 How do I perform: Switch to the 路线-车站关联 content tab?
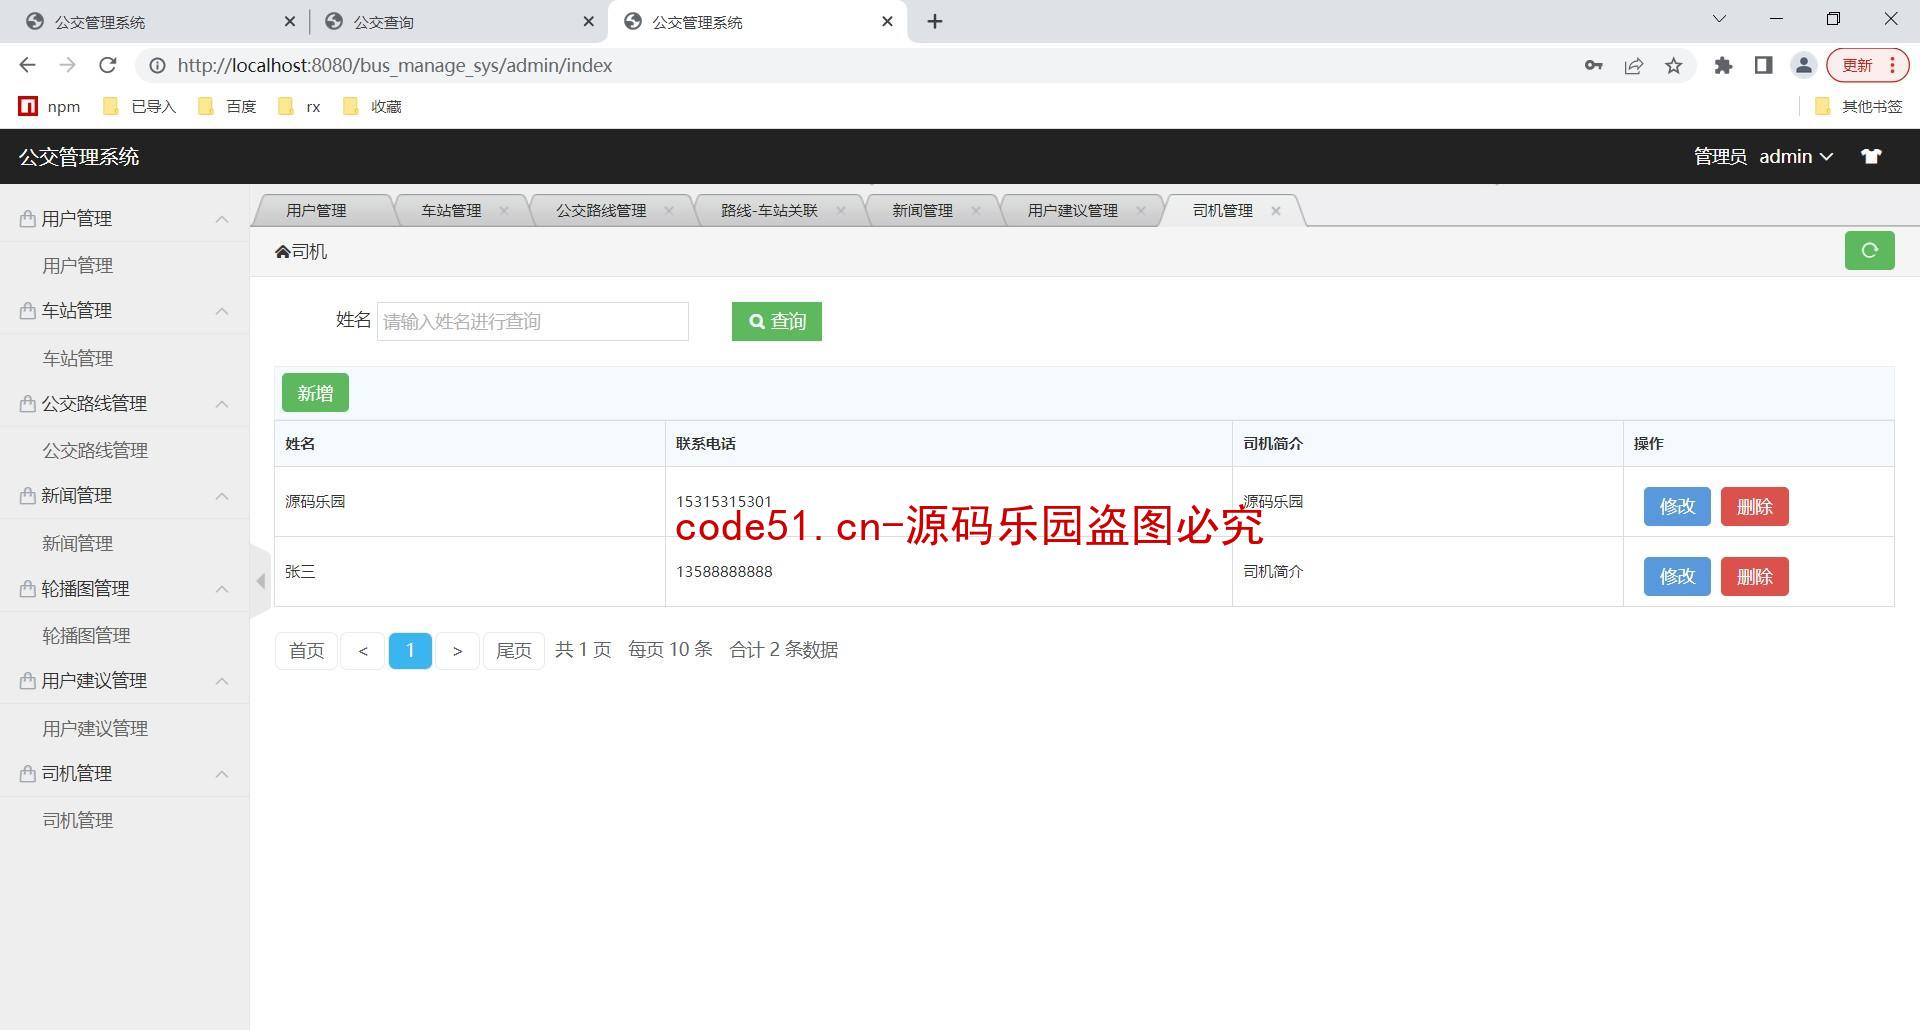tap(769, 210)
